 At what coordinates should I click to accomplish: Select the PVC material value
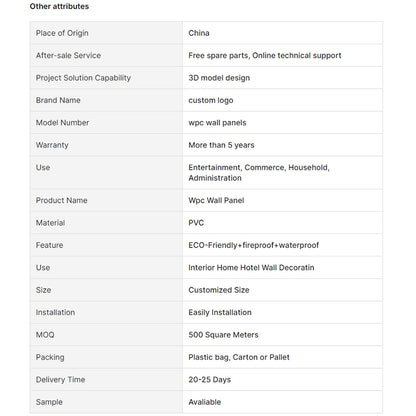point(196,223)
